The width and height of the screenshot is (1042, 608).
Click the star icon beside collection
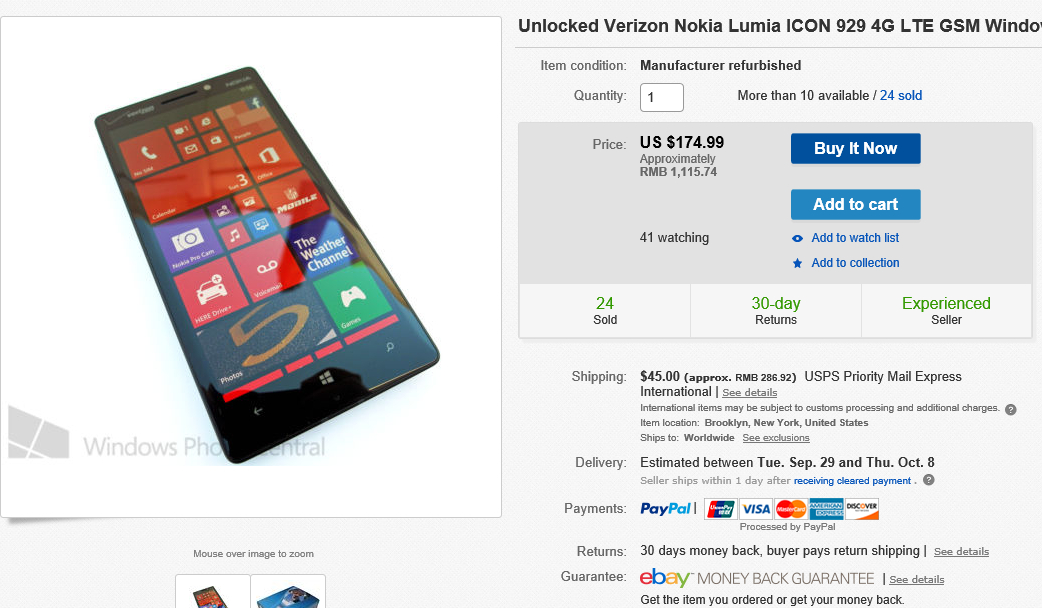(797, 263)
